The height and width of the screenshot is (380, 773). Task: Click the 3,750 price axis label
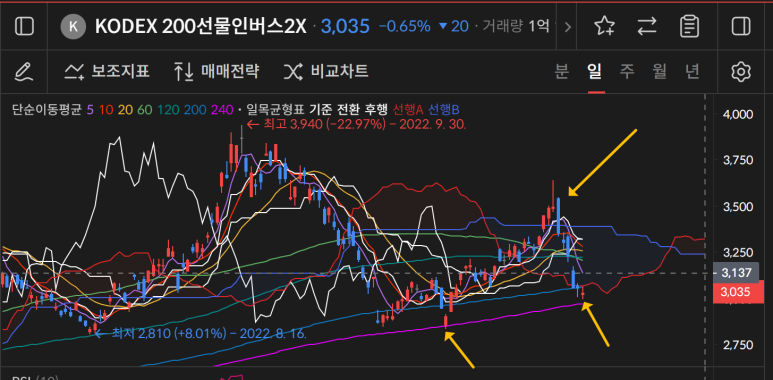pyautogui.click(x=737, y=161)
